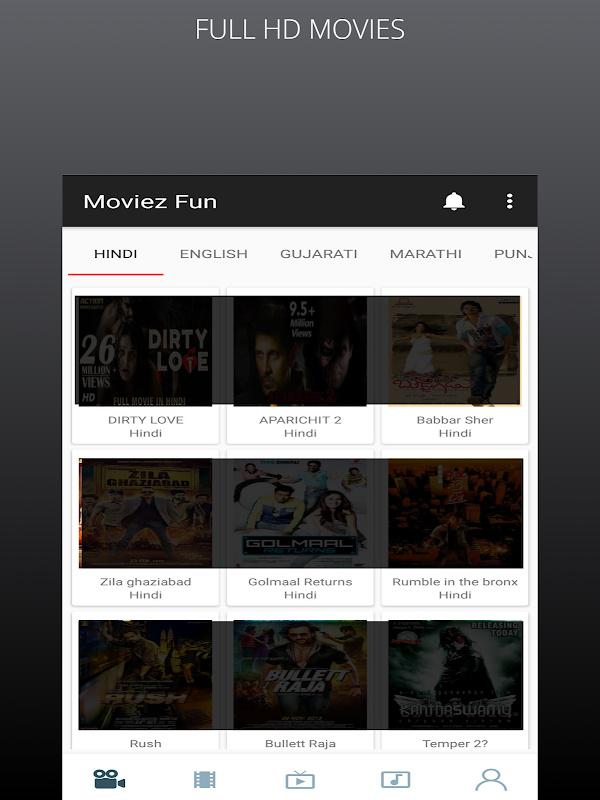The width and height of the screenshot is (600, 800).
Task: Click 'Hindi' label under APARICHIT 2
Action: (300, 433)
